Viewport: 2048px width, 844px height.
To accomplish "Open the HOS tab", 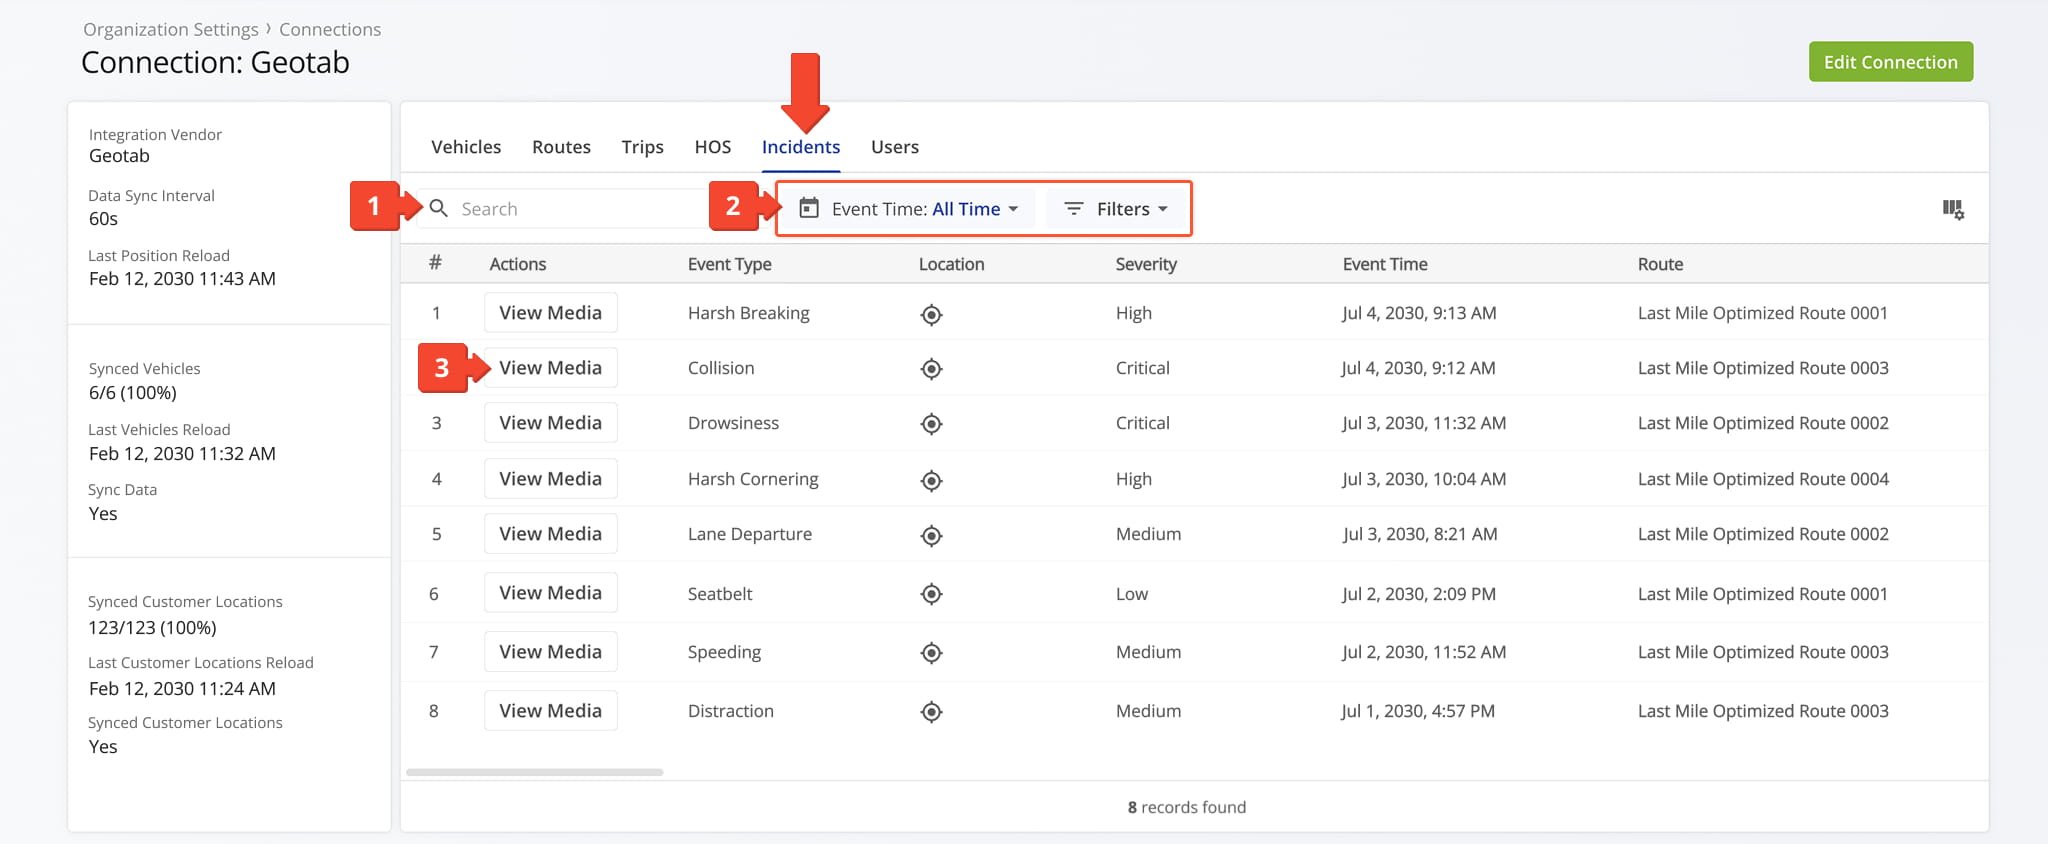I will click(x=713, y=147).
